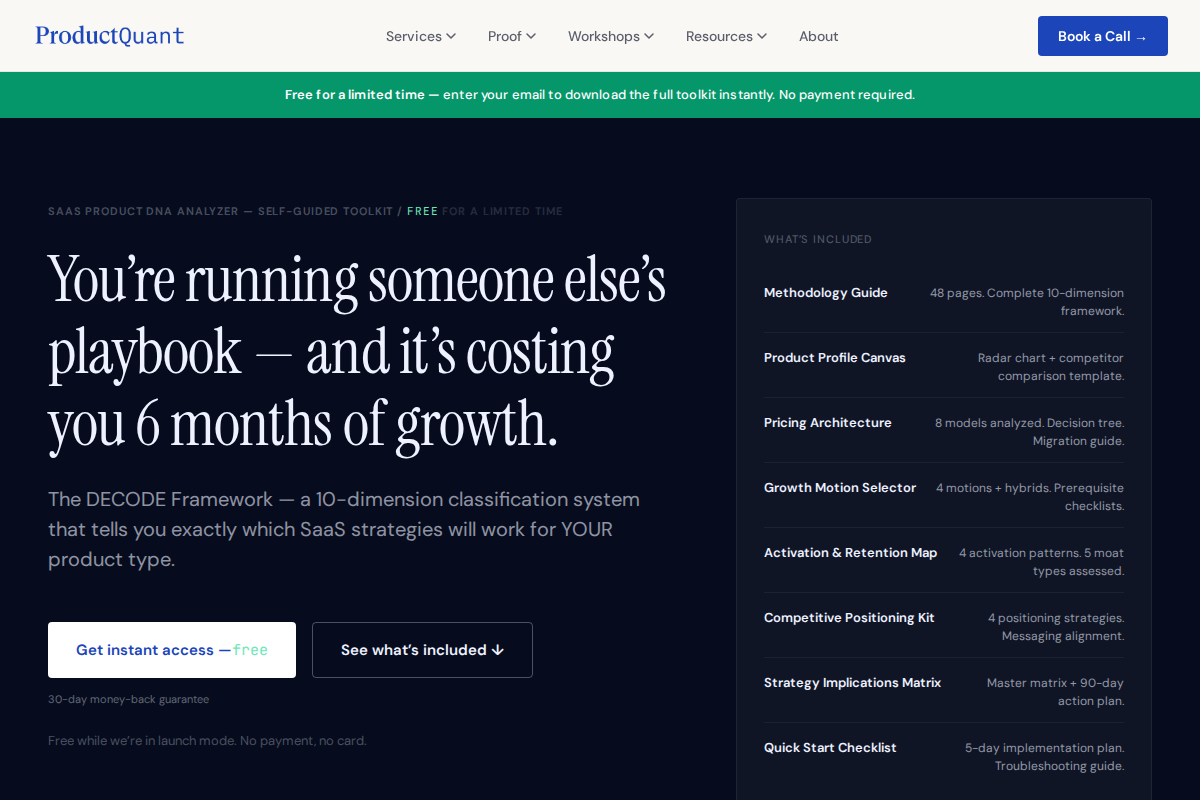Click the ProductQuant logo
The height and width of the screenshot is (800, 1200).
[x=110, y=35]
